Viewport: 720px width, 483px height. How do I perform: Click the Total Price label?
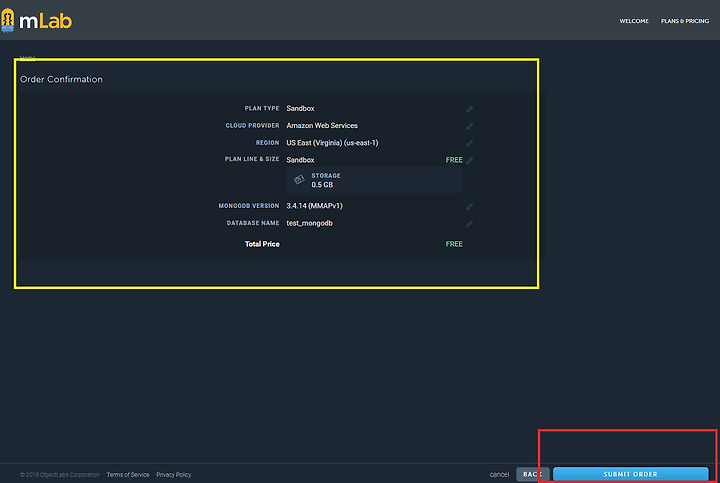click(x=262, y=244)
